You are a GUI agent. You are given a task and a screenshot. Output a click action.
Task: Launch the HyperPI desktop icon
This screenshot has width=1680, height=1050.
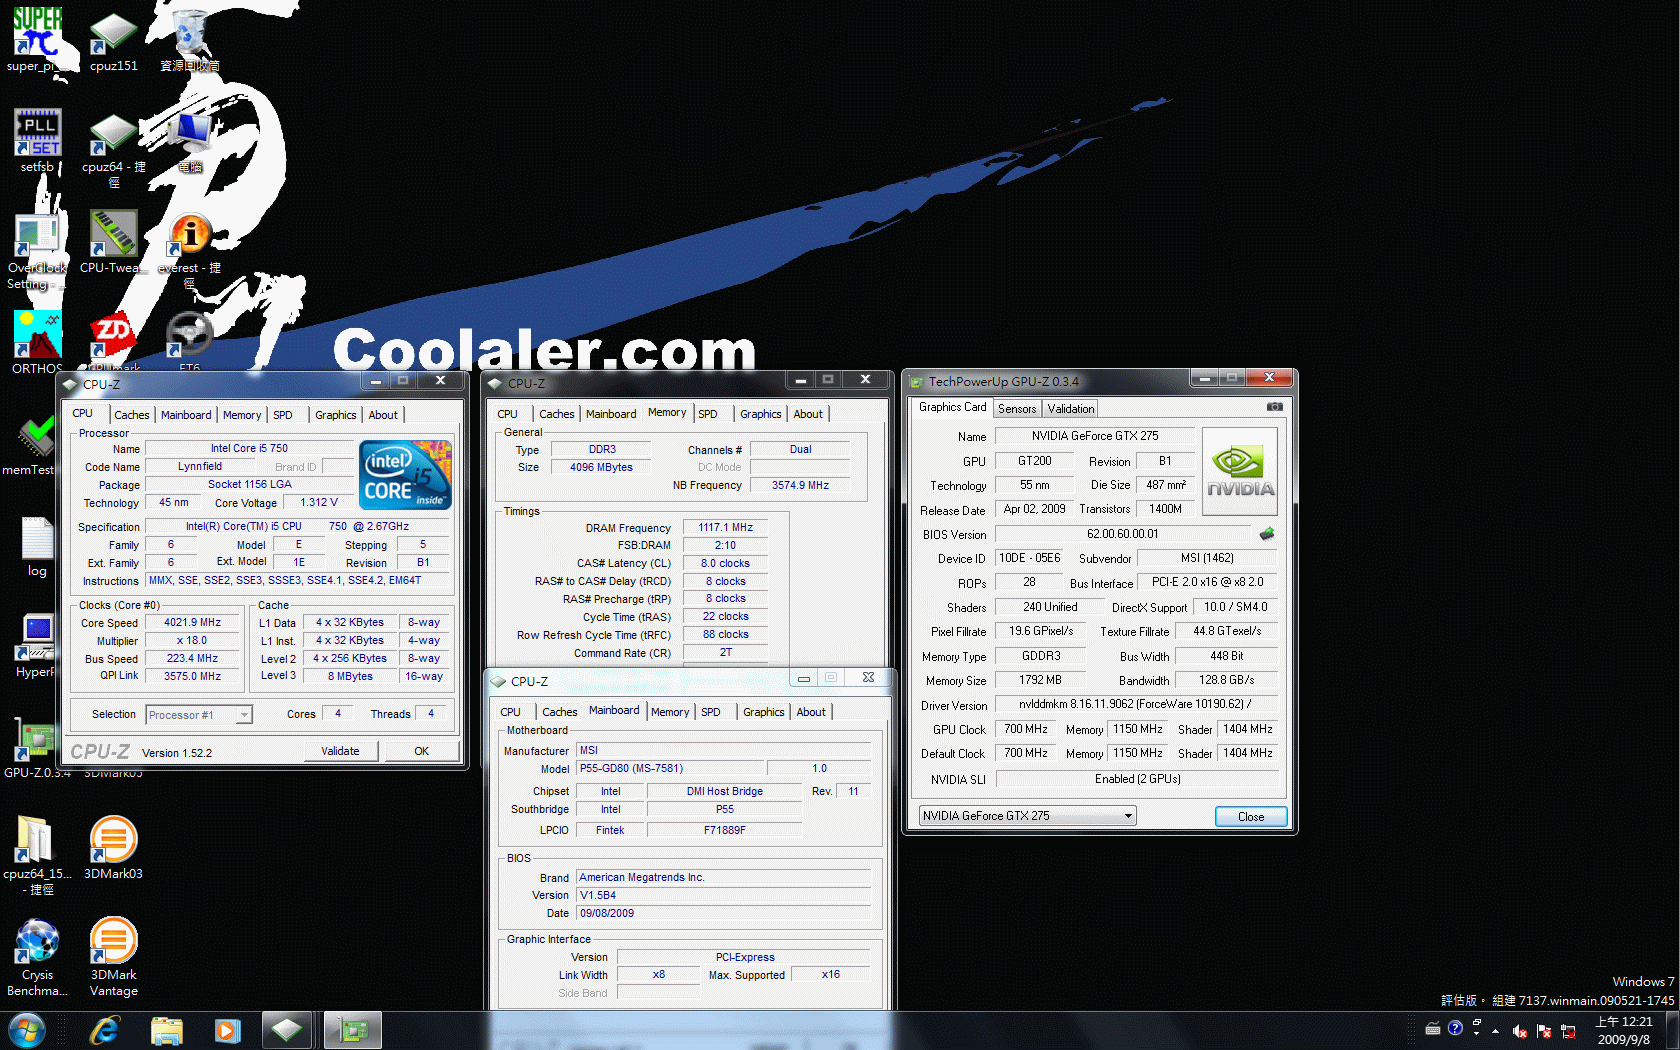pos(37,646)
